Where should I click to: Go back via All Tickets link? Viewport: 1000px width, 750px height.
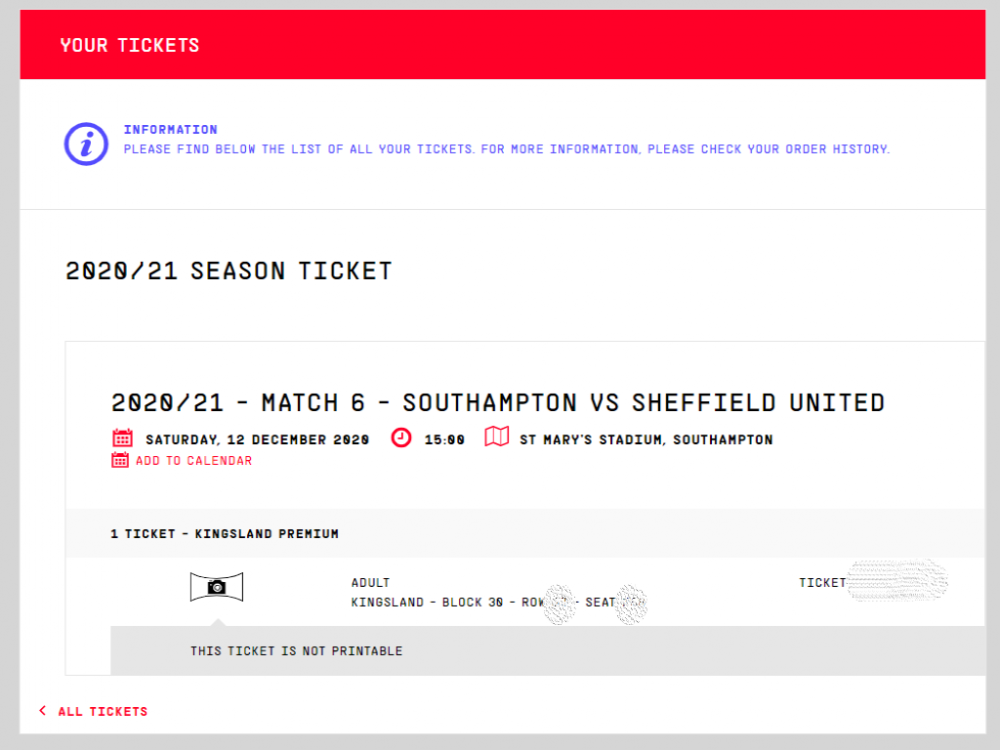(x=102, y=712)
